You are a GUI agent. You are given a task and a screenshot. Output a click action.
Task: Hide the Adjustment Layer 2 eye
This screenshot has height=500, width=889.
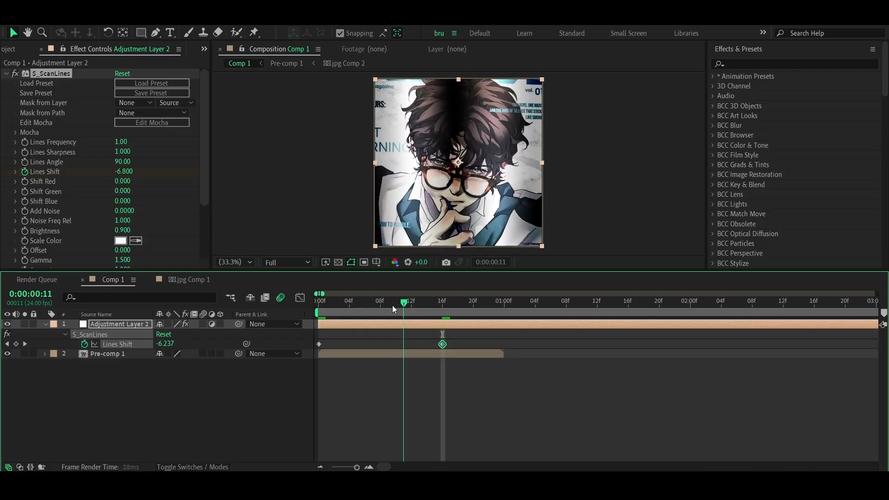pos(7,324)
